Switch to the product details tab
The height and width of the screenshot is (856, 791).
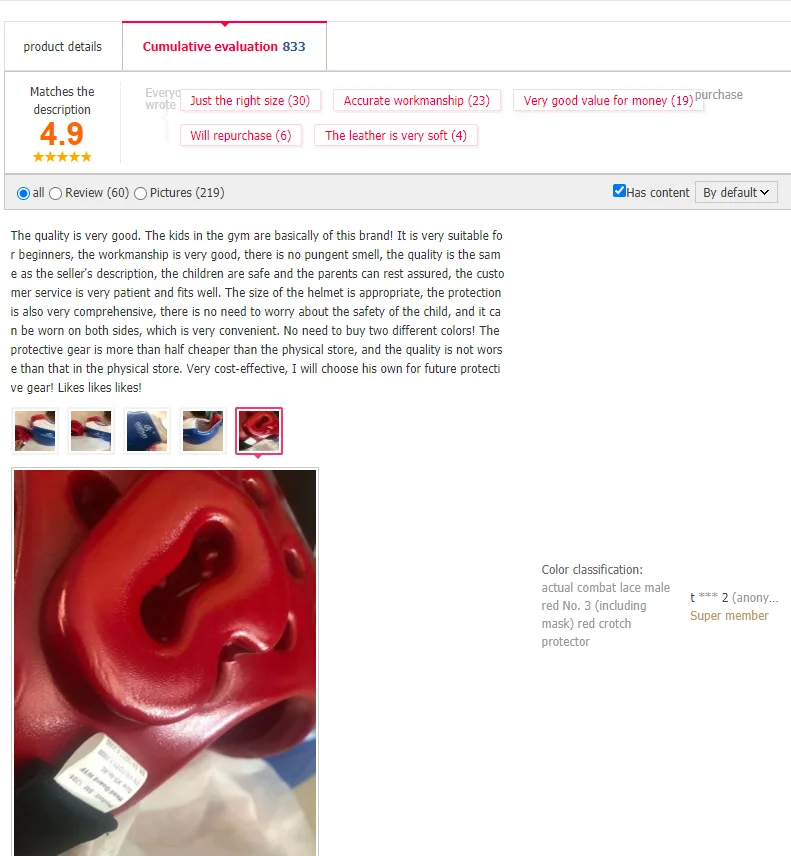click(63, 46)
